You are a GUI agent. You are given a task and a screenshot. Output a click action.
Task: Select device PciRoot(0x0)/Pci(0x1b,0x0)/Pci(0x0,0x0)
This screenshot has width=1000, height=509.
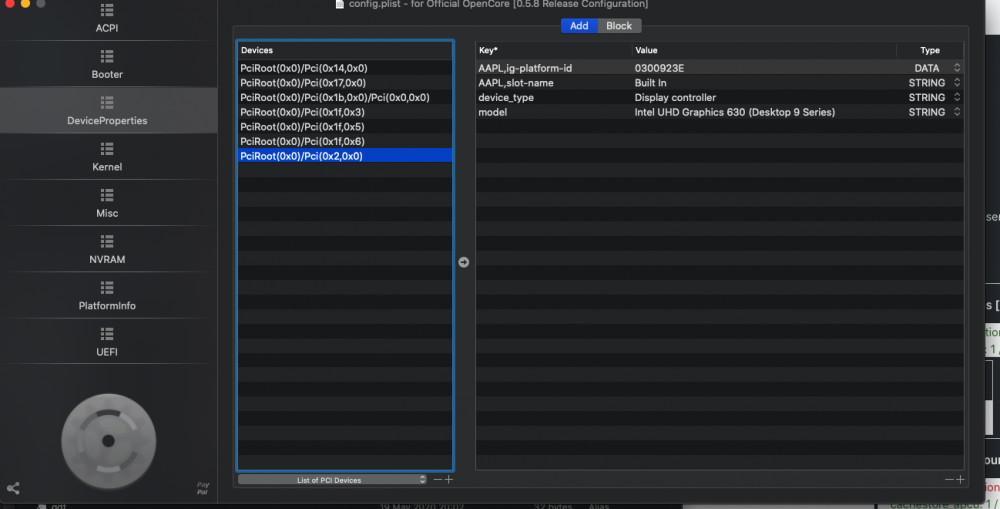(x=345, y=97)
